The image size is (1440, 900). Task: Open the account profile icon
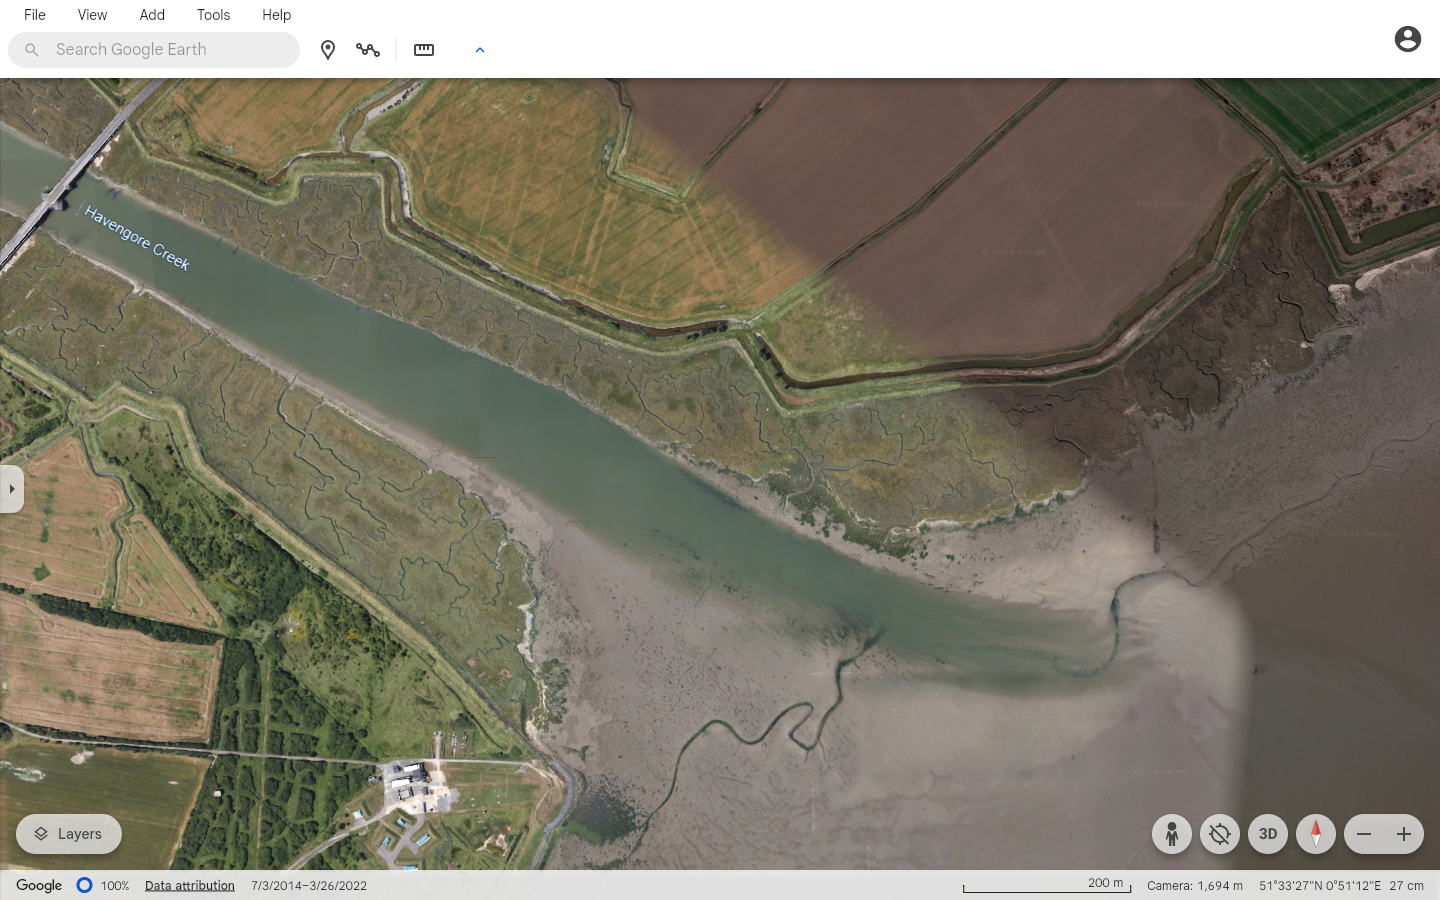pyautogui.click(x=1408, y=39)
